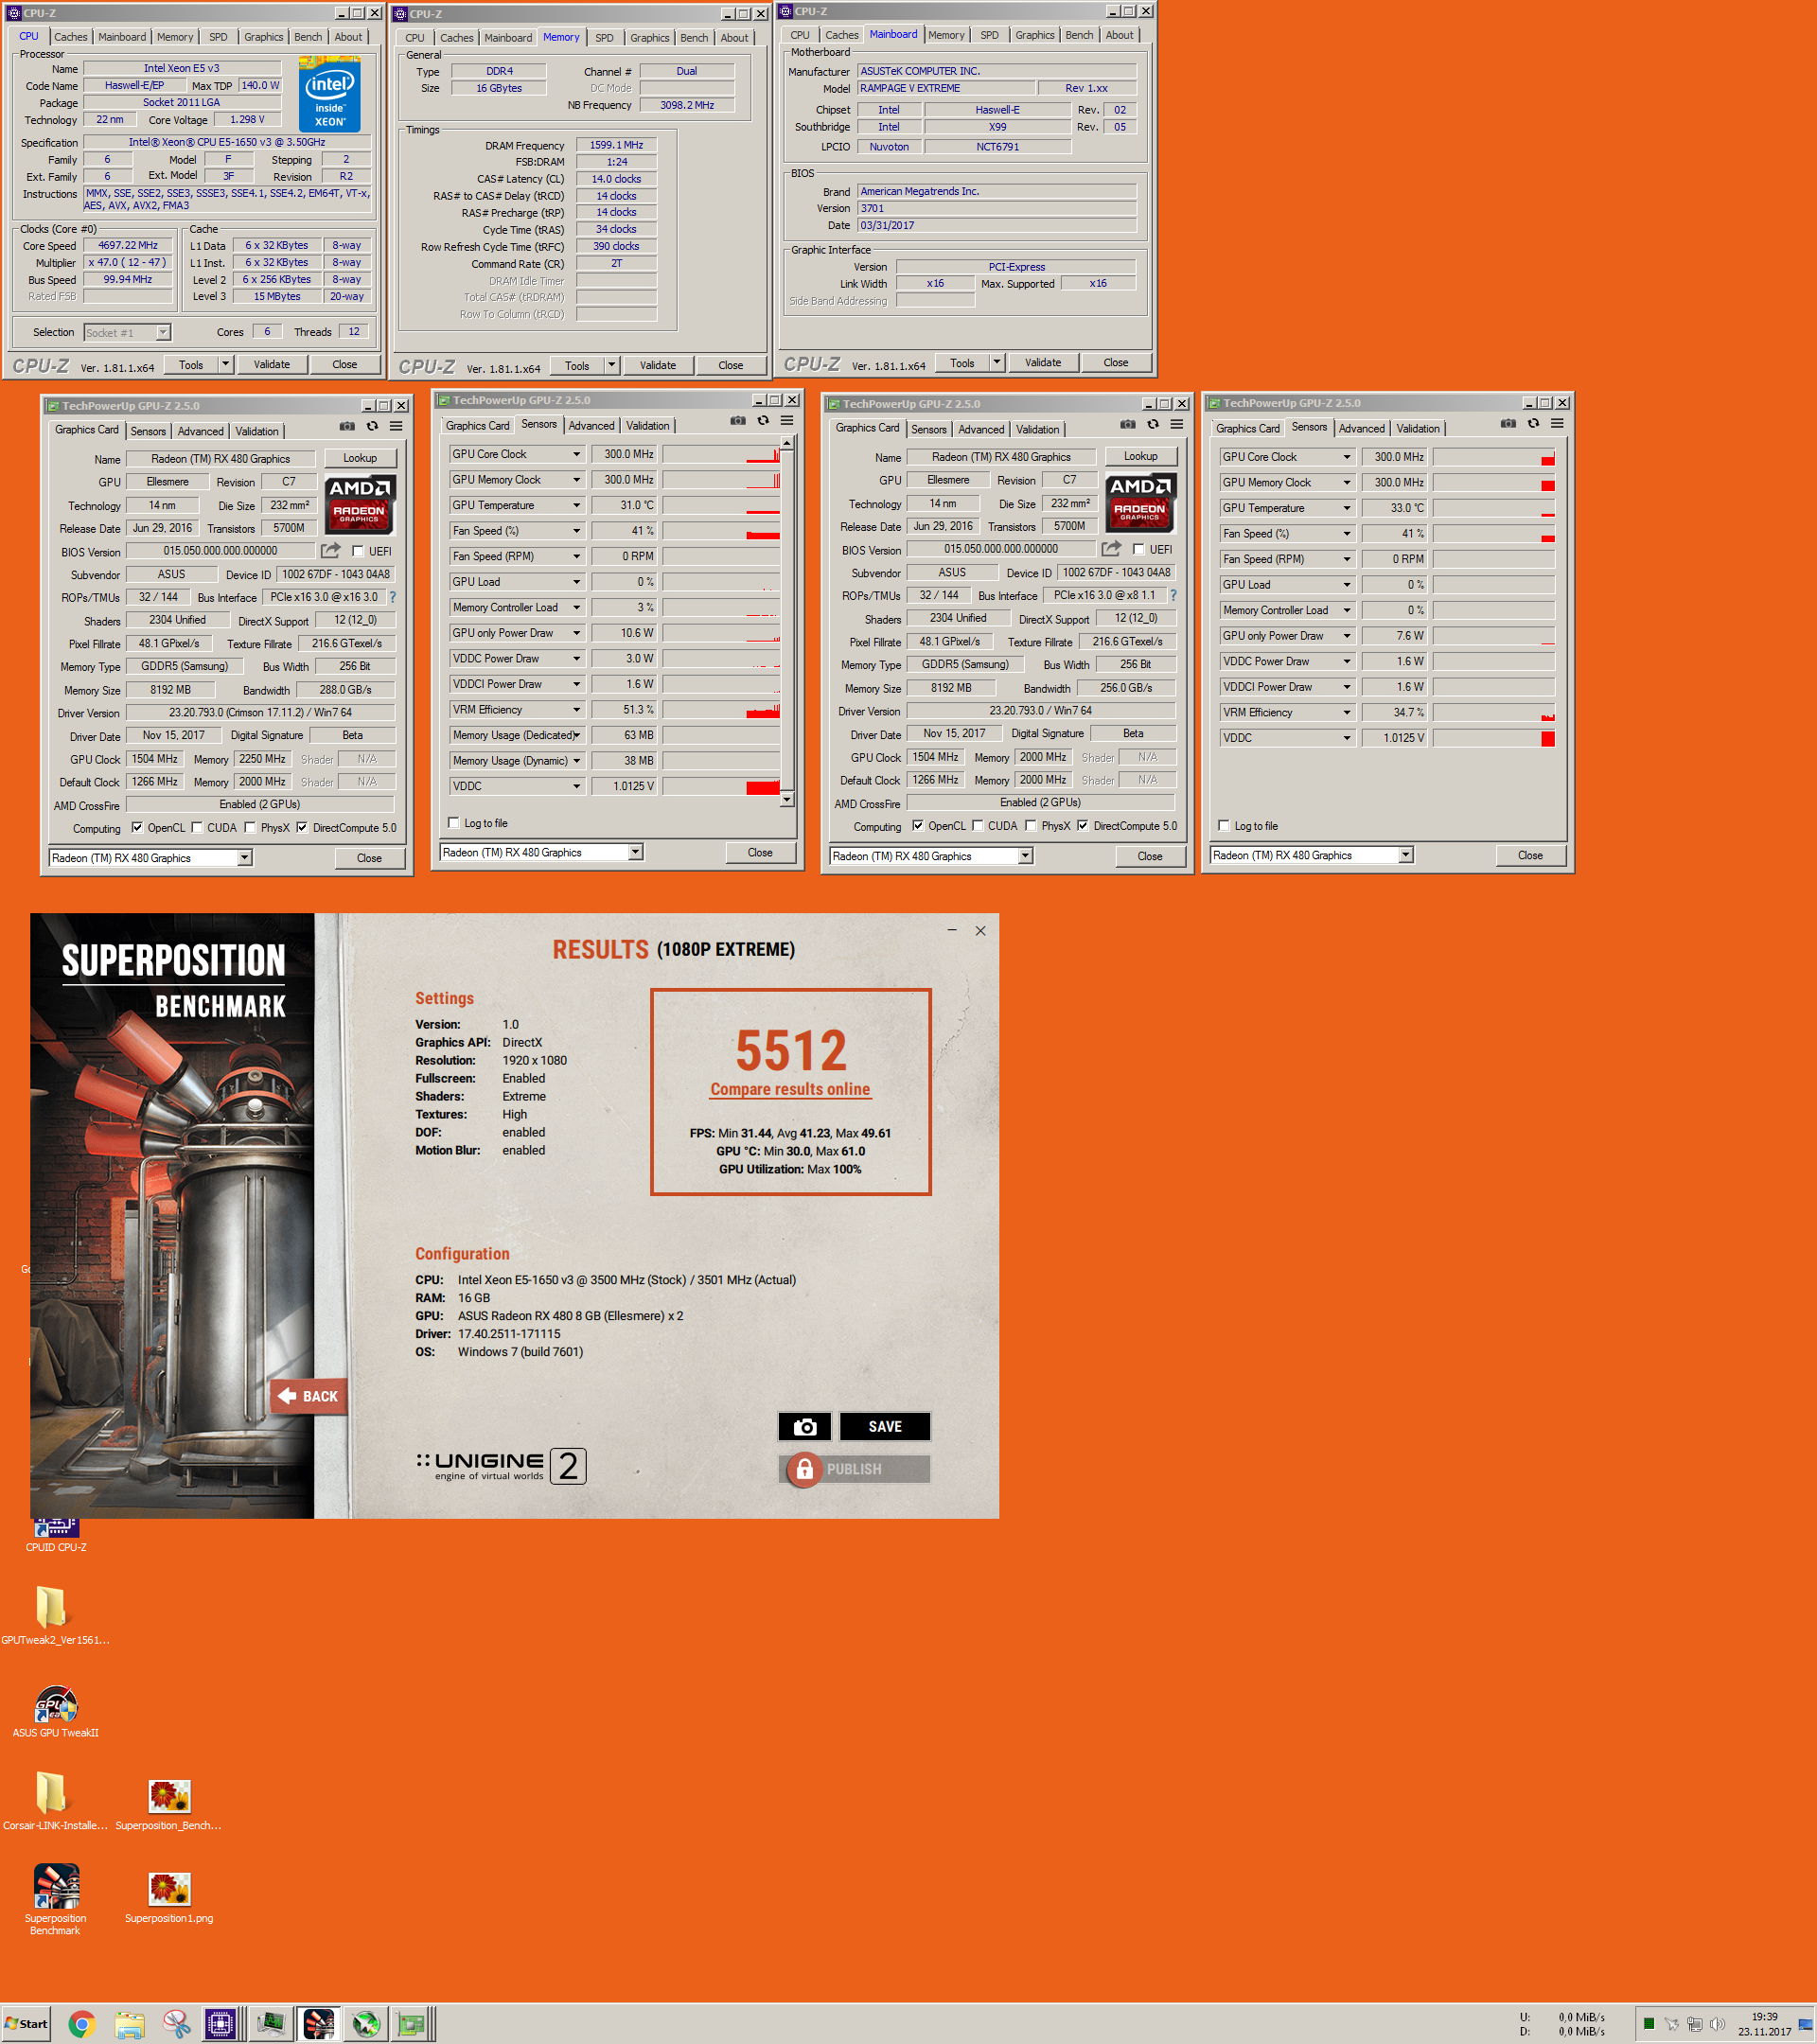Image resolution: width=1817 pixels, height=2044 pixels.
Task: Switch to Graphics tab in CPU-Z Mainboard window
Action: [1034, 35]
